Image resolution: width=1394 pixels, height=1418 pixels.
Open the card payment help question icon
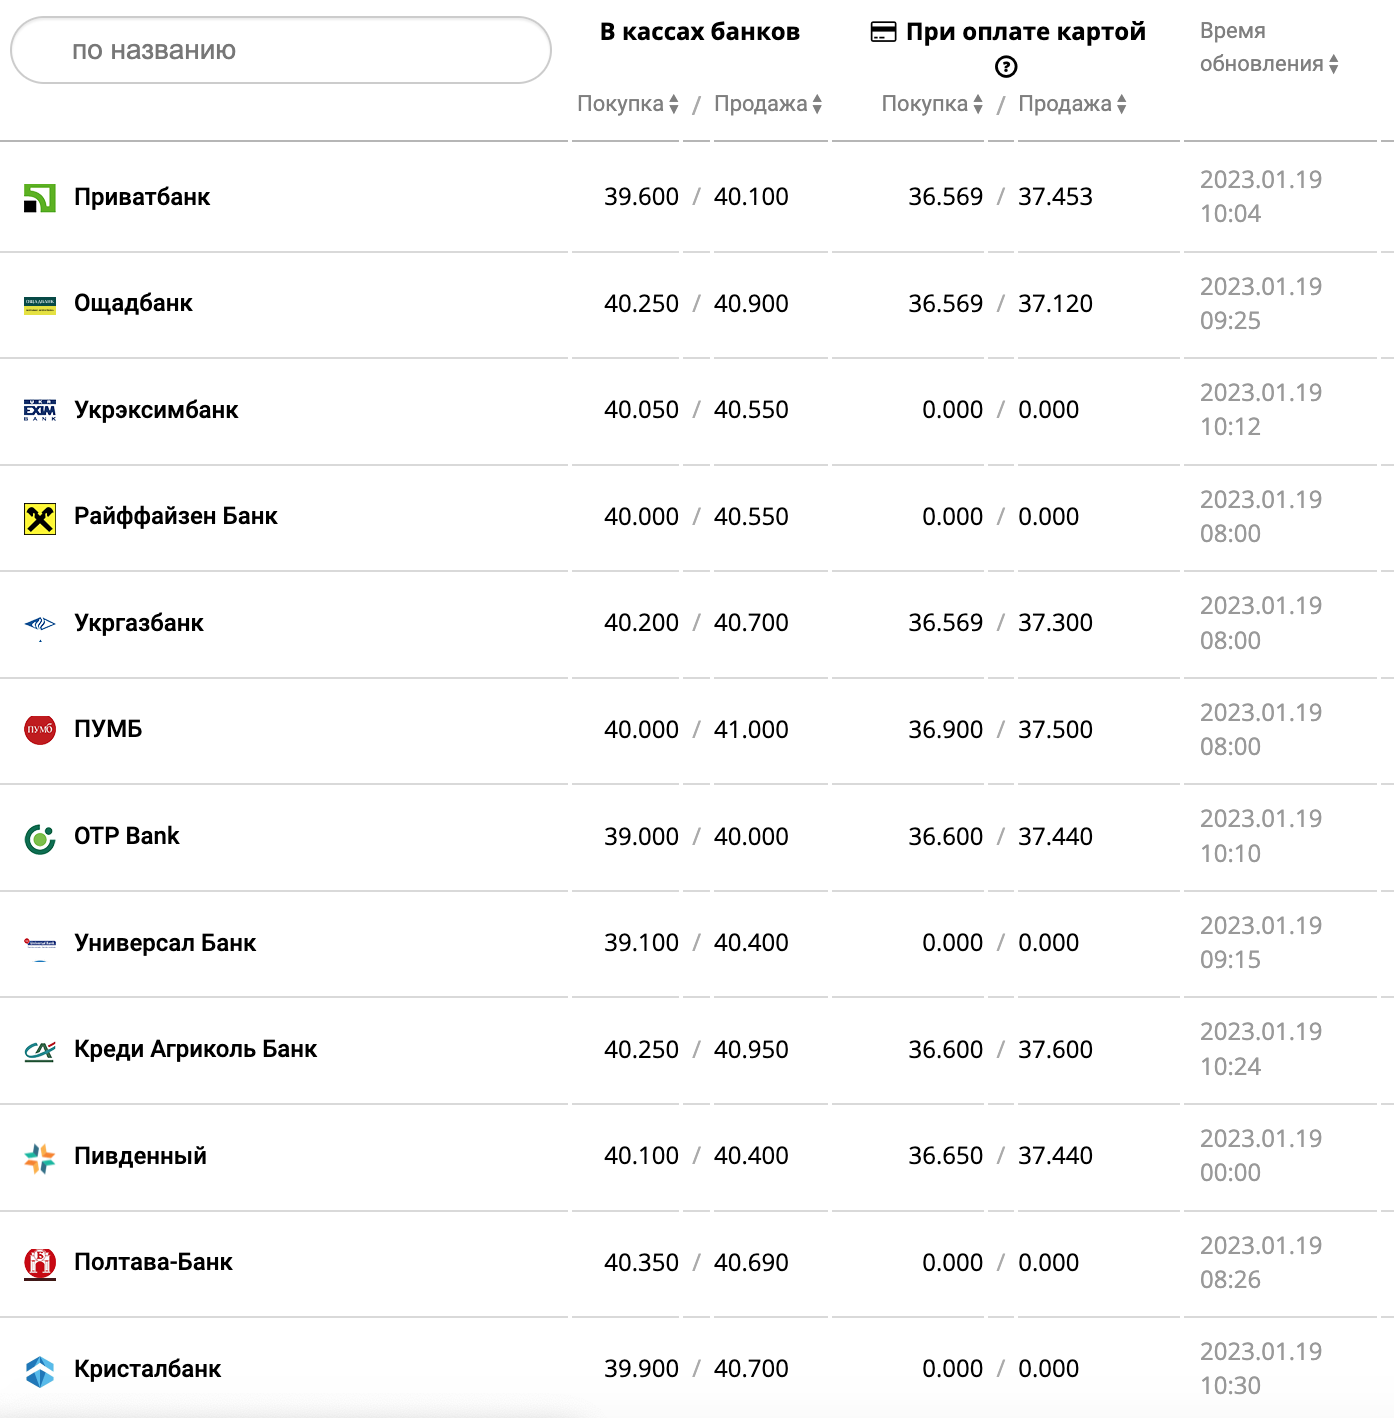[1006, 67]
